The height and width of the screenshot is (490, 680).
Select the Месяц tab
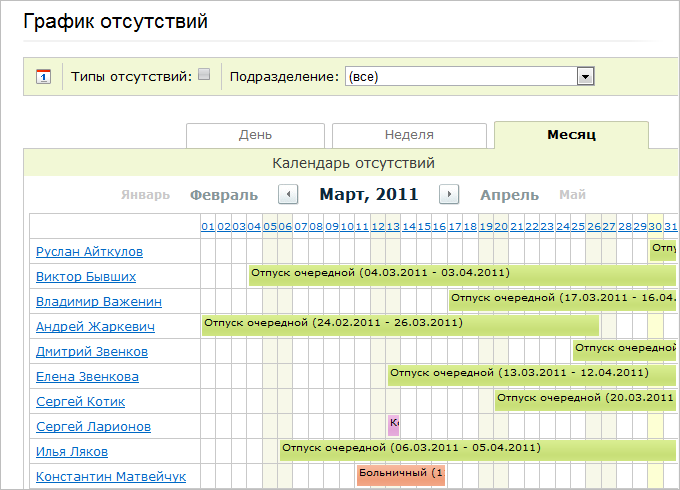point(571,135)
